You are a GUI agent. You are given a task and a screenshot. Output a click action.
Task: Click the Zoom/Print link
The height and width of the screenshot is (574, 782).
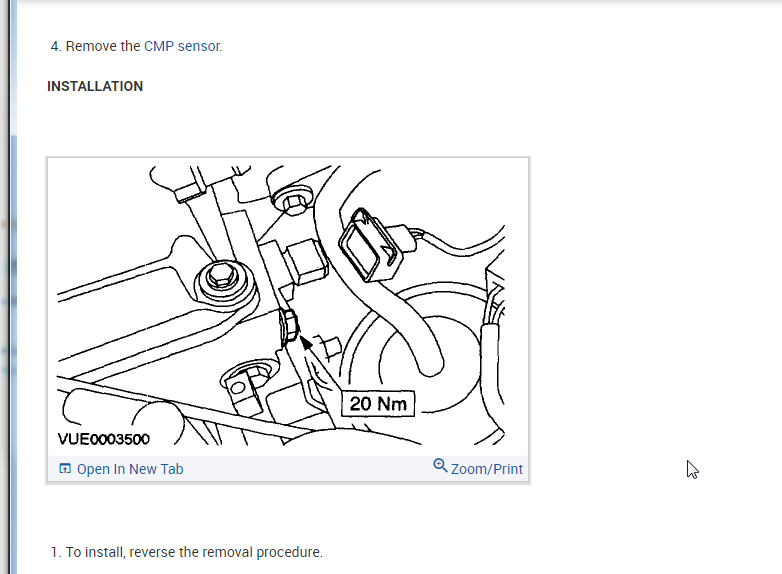pos(487,469)
